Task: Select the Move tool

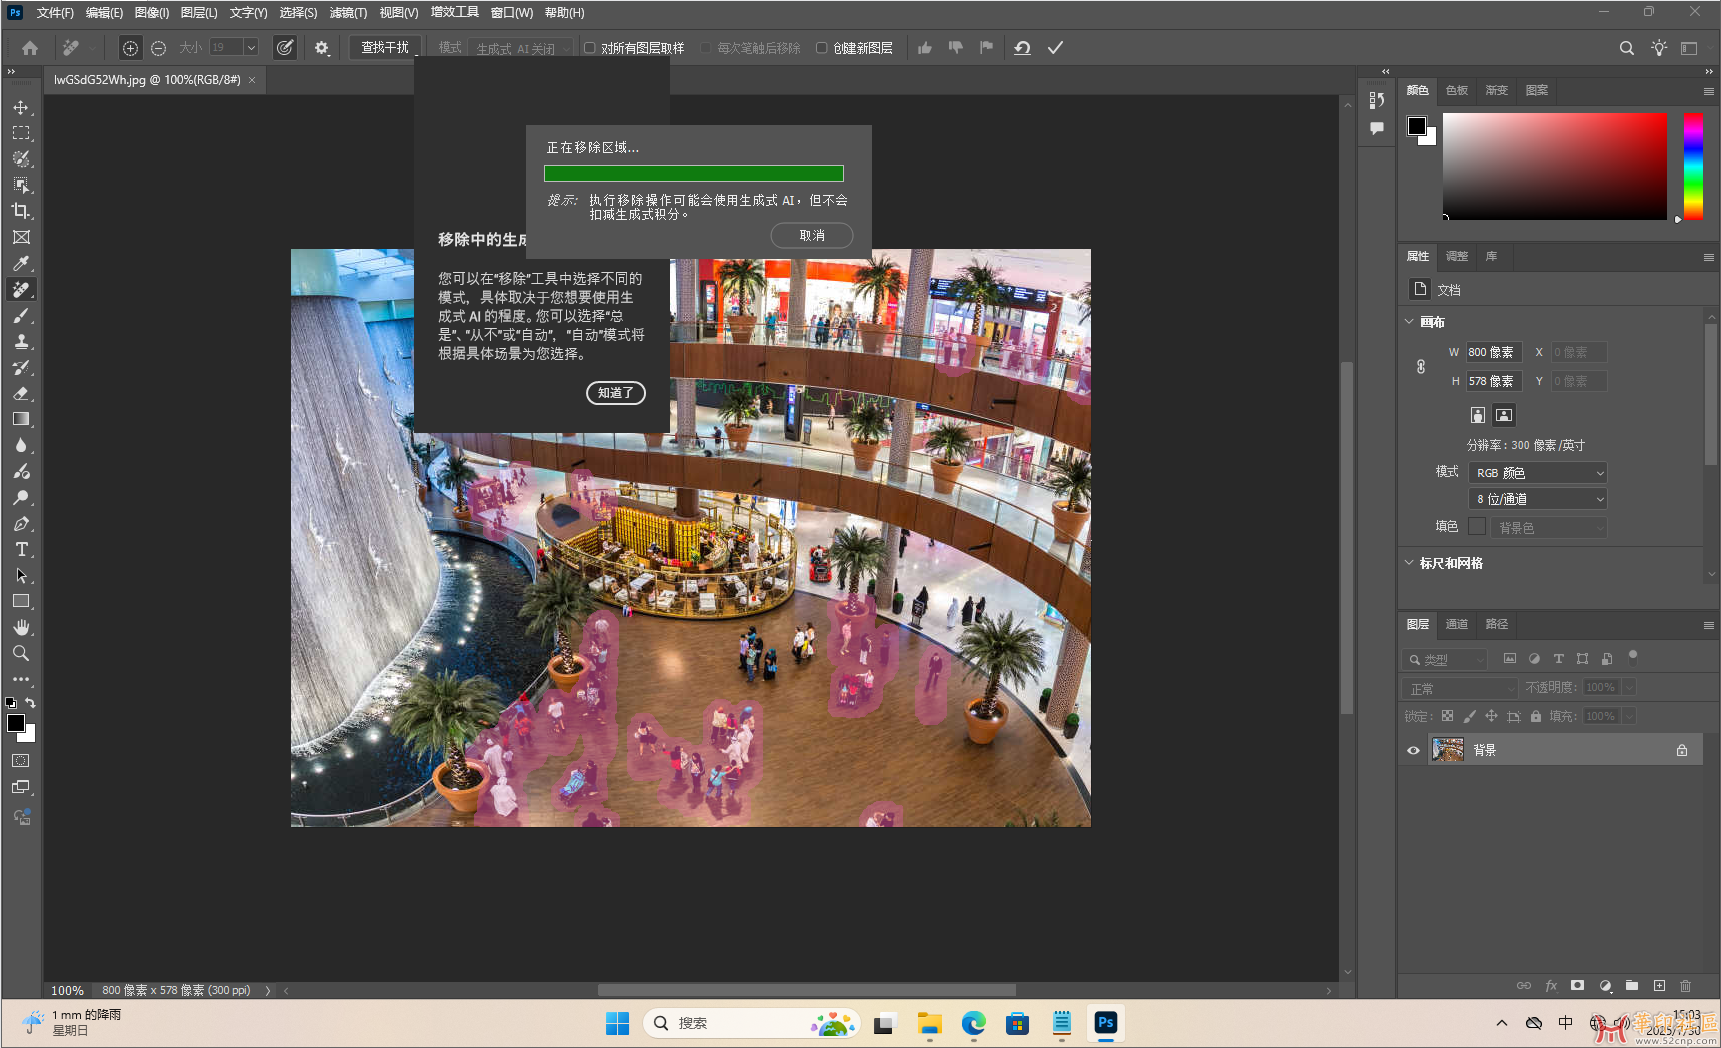Action: pyautogui.click(x=21, y=107)
